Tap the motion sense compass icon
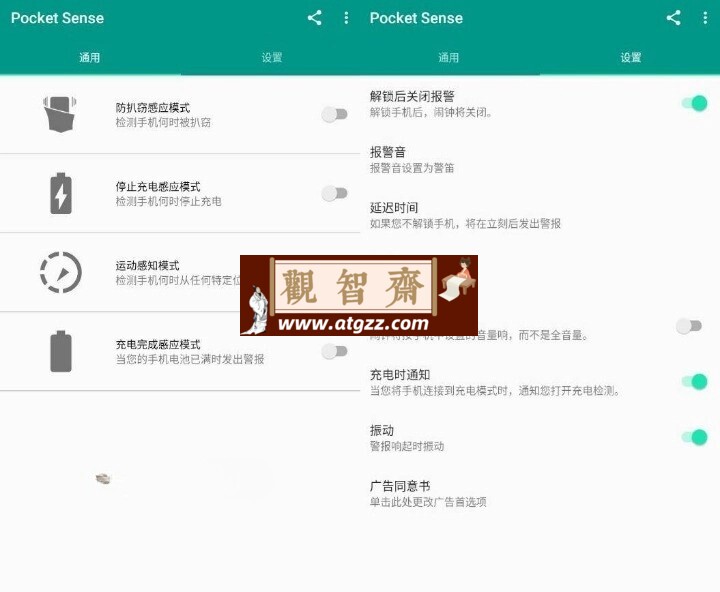This screenshot has width=720, height=592. (x=61, y=272)
